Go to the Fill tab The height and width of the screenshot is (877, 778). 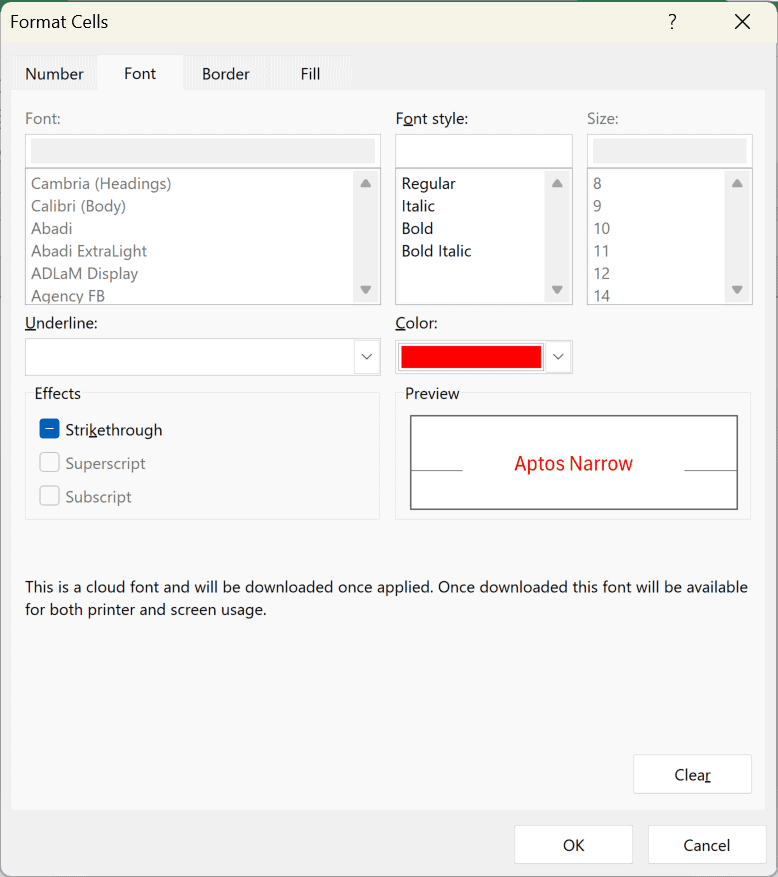coord(310,74)
